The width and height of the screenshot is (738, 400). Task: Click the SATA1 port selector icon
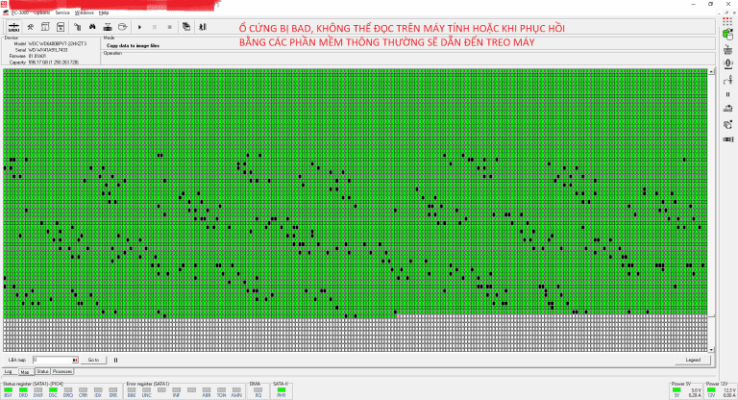click(x=14, y=27)
